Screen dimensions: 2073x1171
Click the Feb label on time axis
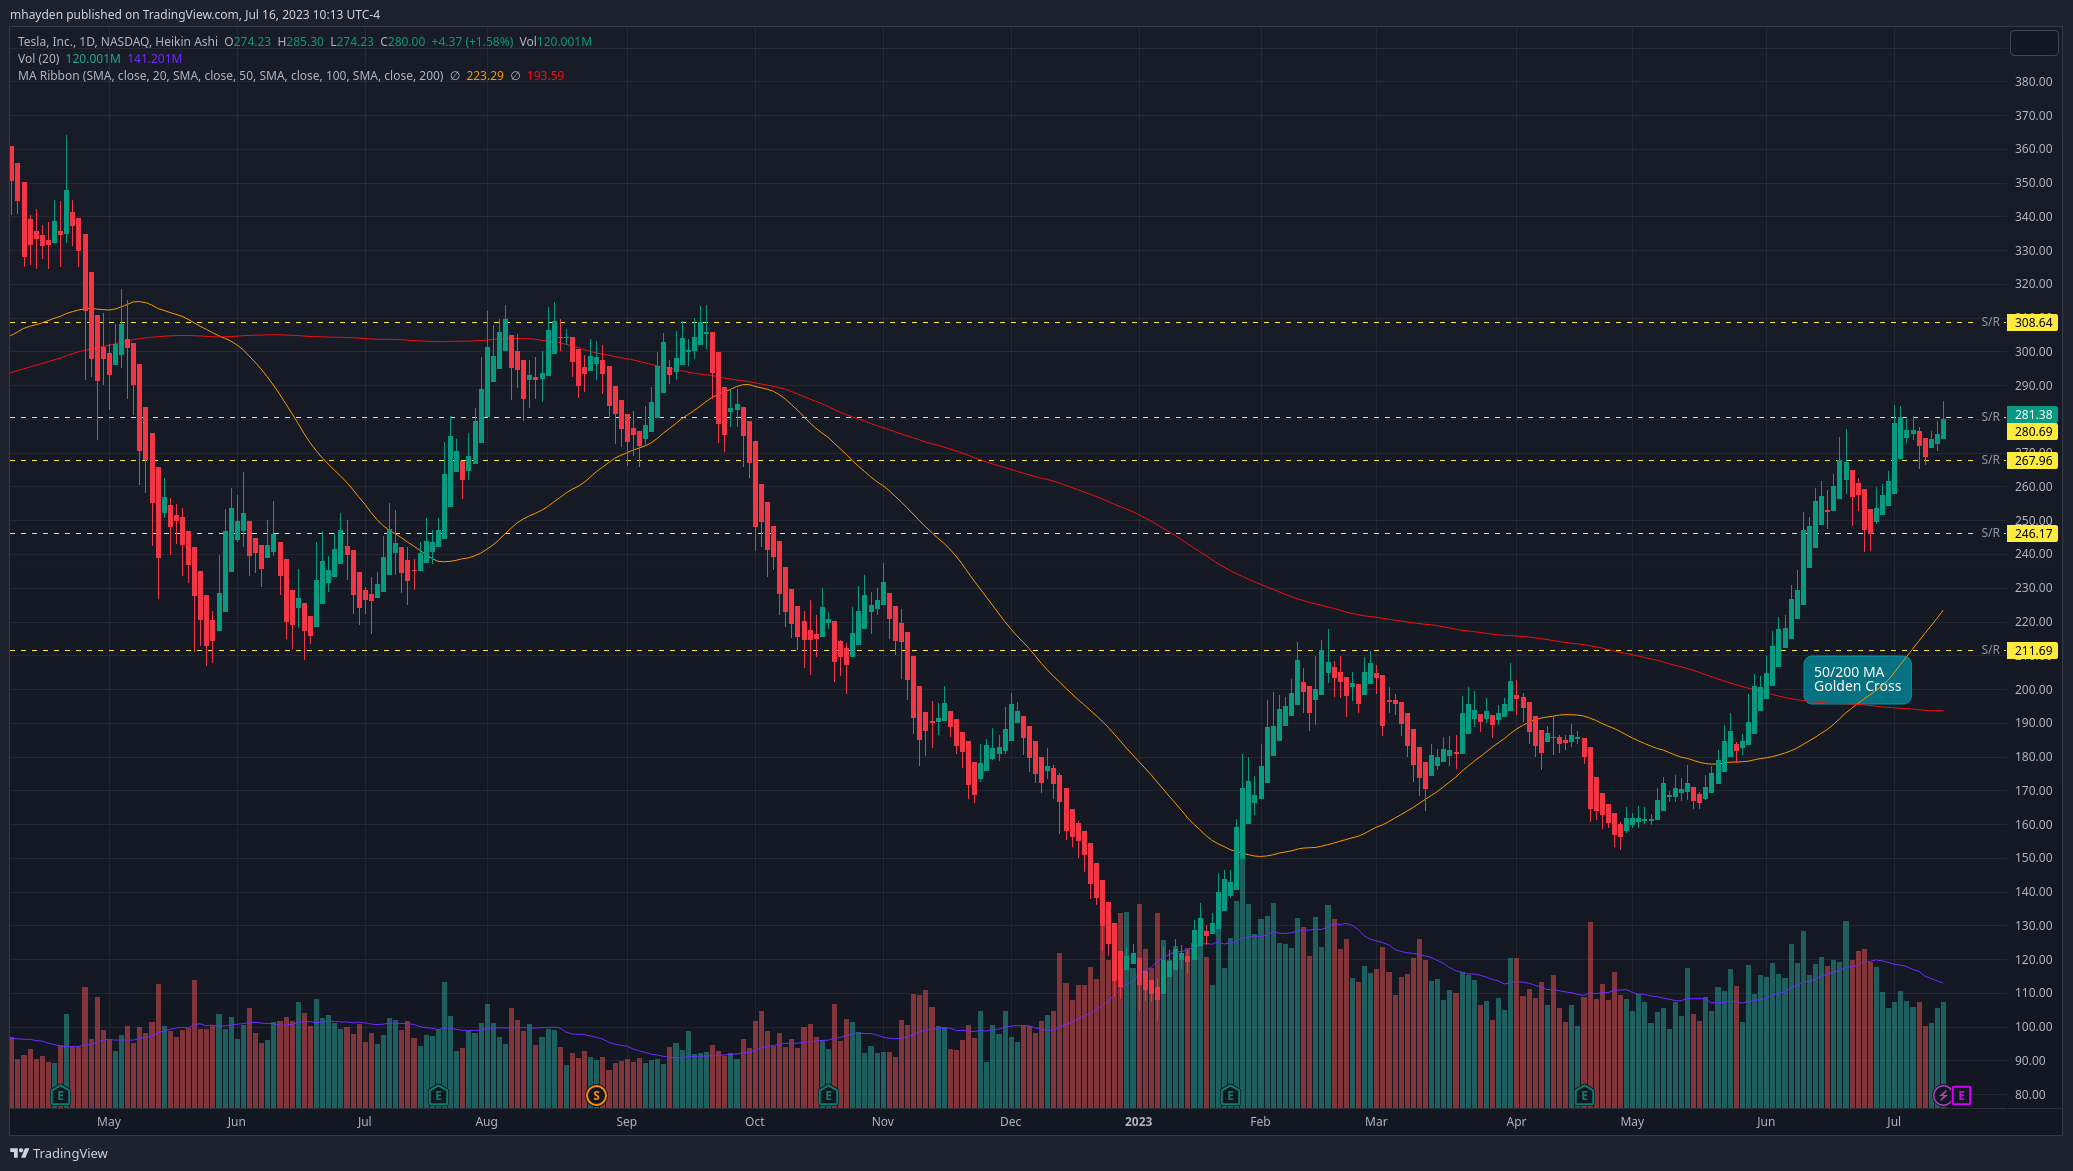click(1260, 1121)
